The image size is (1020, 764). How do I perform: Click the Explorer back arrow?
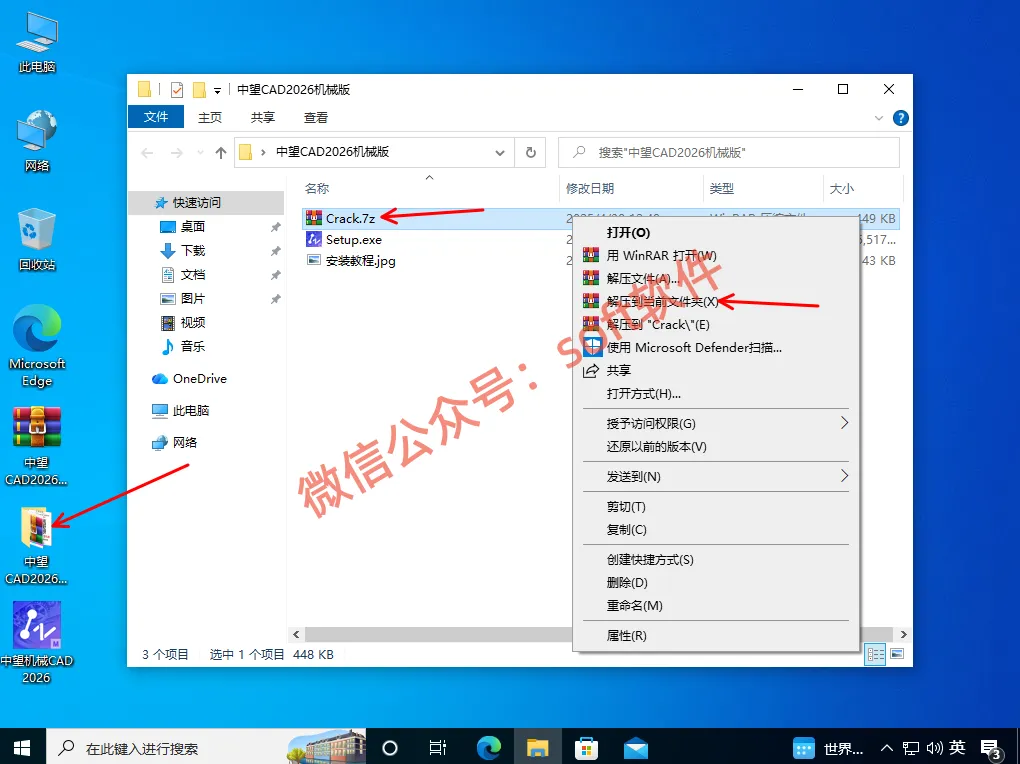point(148,153)
